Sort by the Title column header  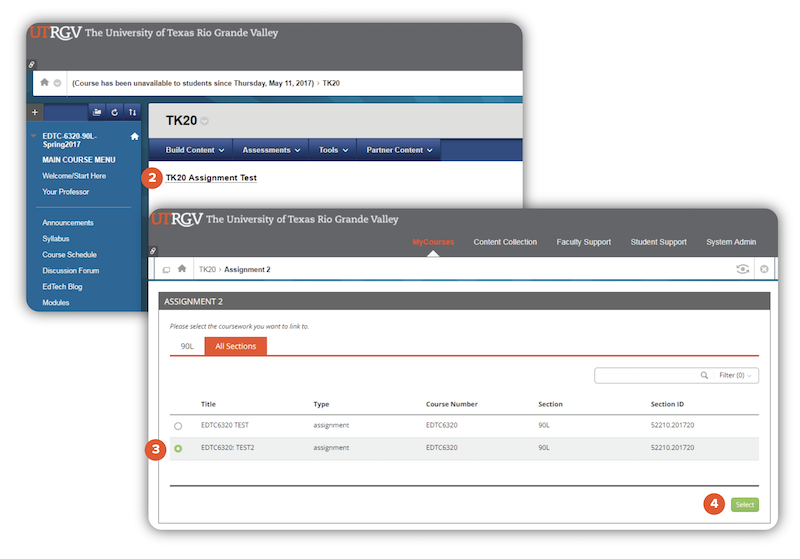pyautogui.click(x=208, y=404)
